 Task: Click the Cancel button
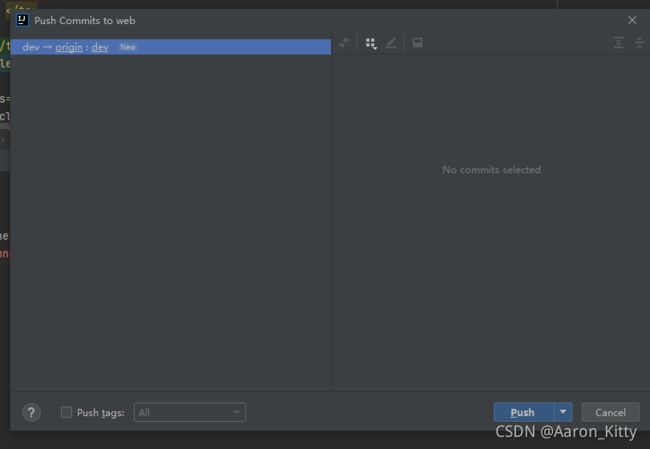point(610,412)
